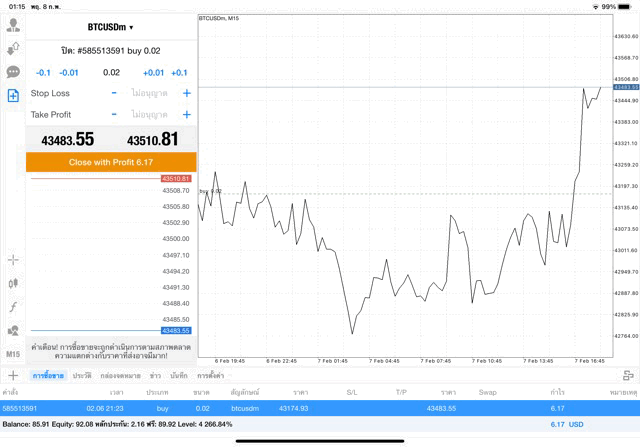This screenshot has height=447, width=640.
Task: Open the M15 timeframe selector
Action: click(13, 354)
